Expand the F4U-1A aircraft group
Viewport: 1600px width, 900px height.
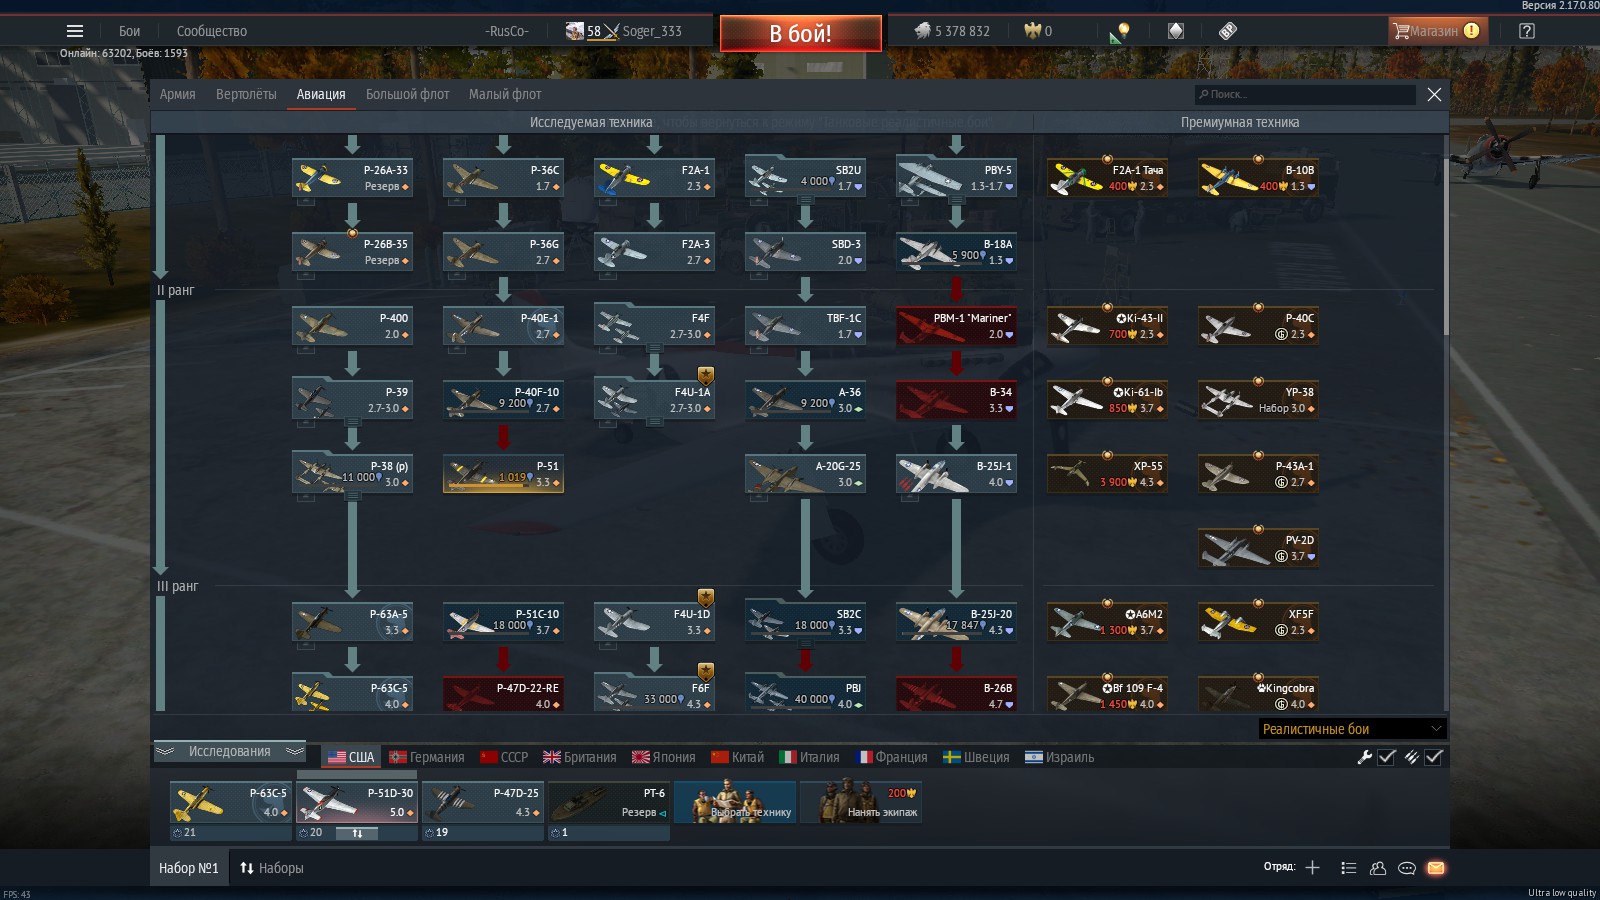click(x=654, y=422)
